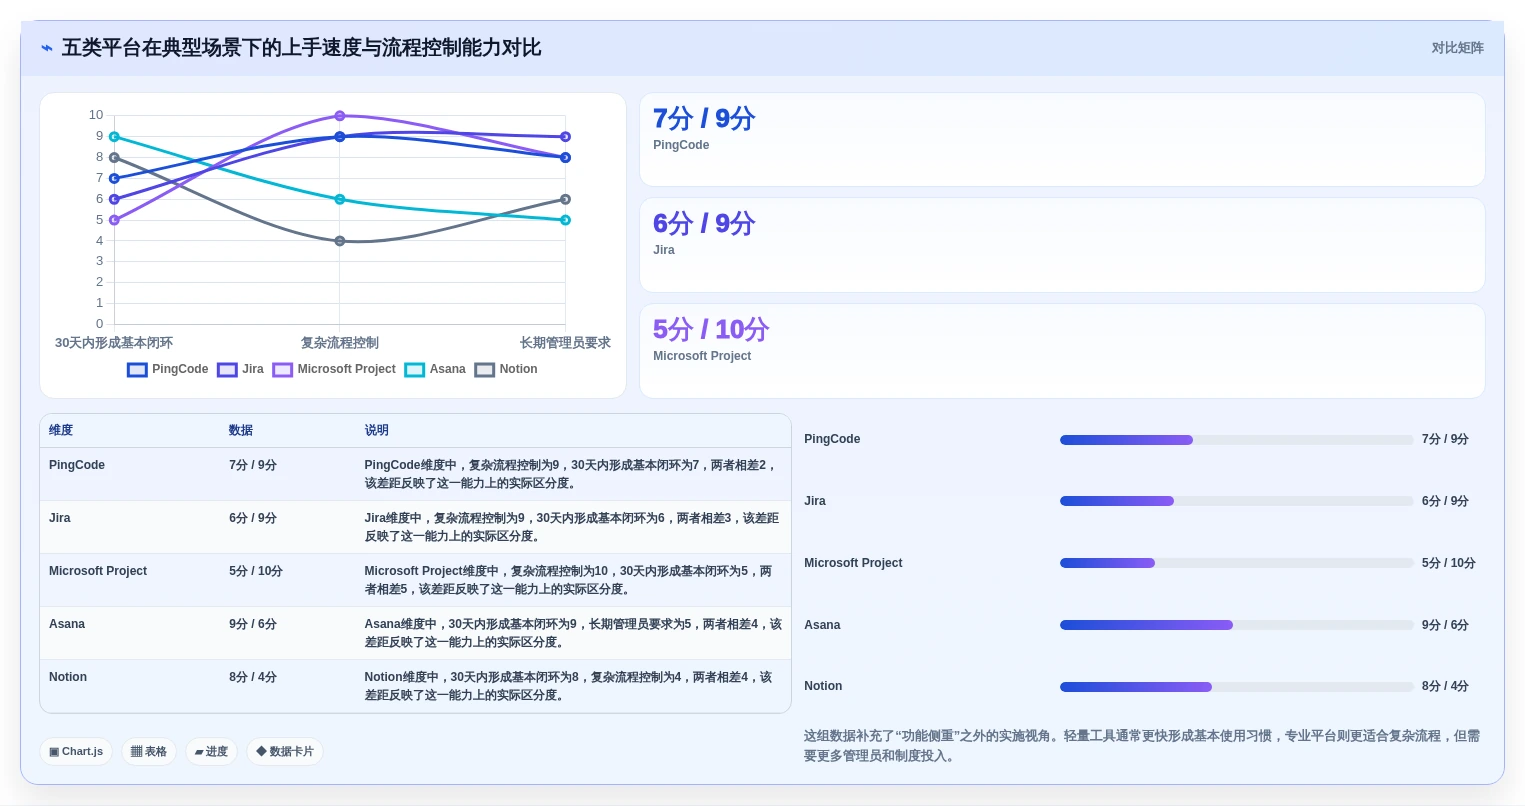Click the Jira progress bar
Screen dimensions: 1525x806
pos(1237,501)
